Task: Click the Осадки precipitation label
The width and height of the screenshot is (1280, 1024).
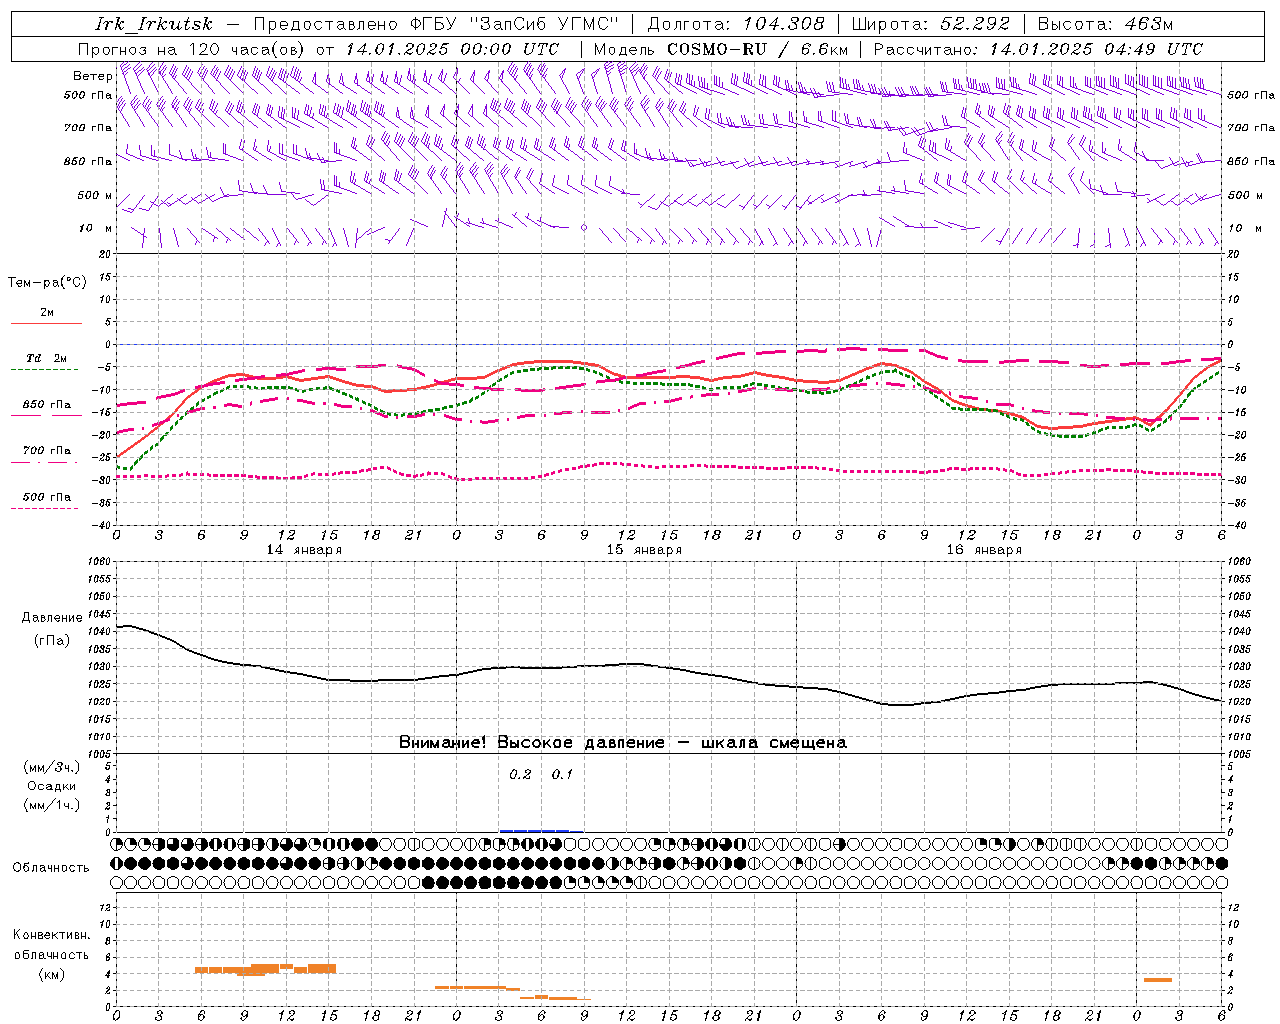Action: pyautogui.click(x=52, y=786)
